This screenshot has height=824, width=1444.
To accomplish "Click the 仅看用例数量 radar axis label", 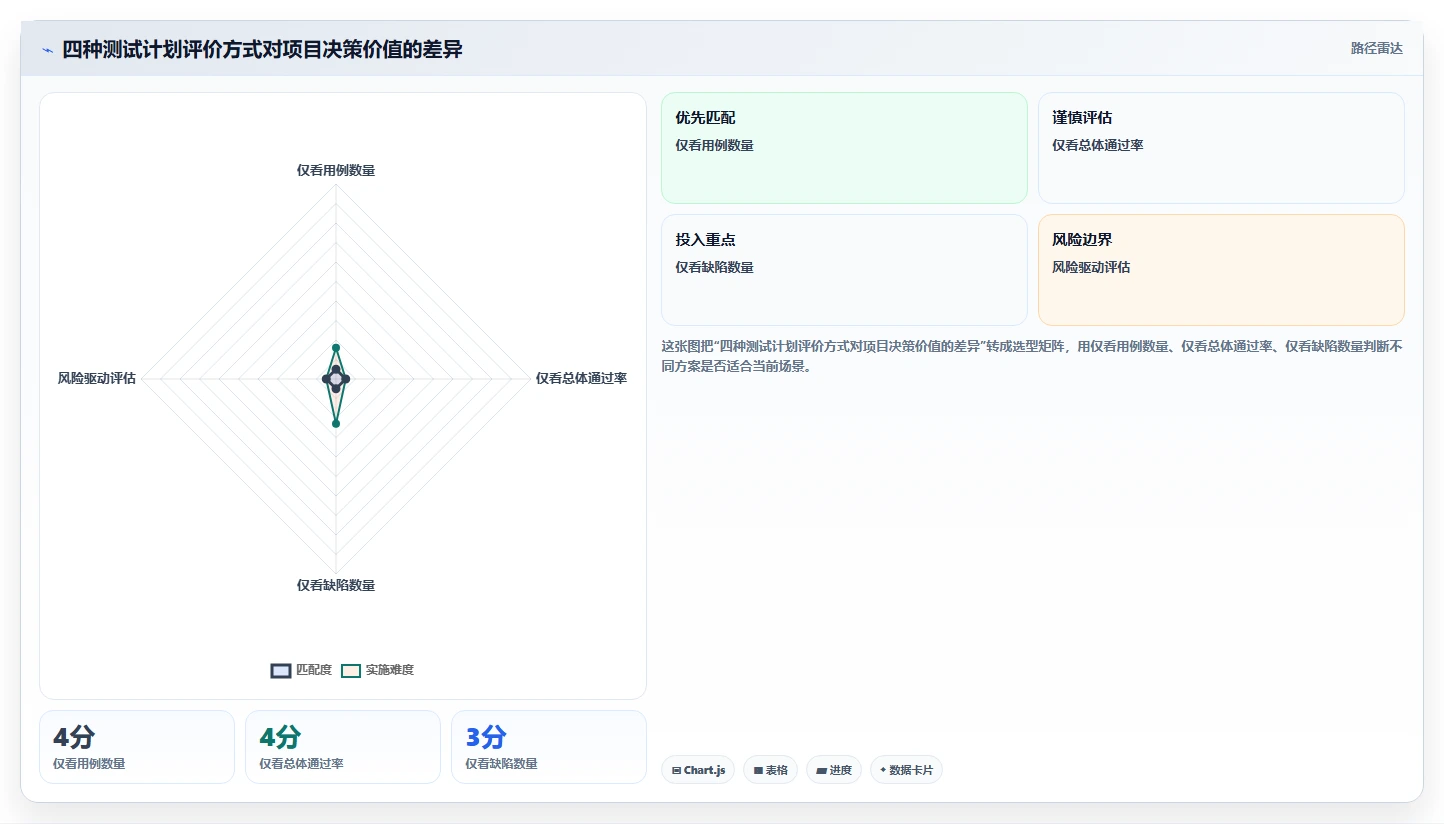I will tap(336, 171).
